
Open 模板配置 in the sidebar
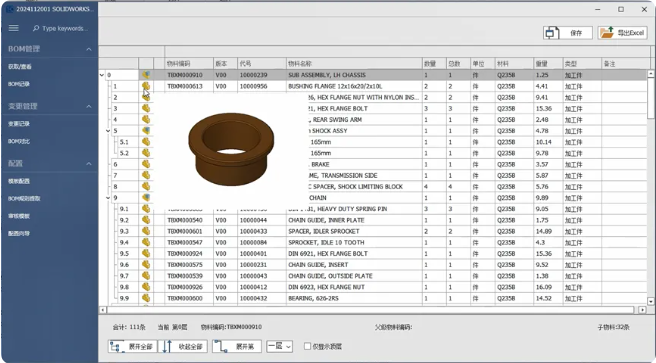click(19, 181)
